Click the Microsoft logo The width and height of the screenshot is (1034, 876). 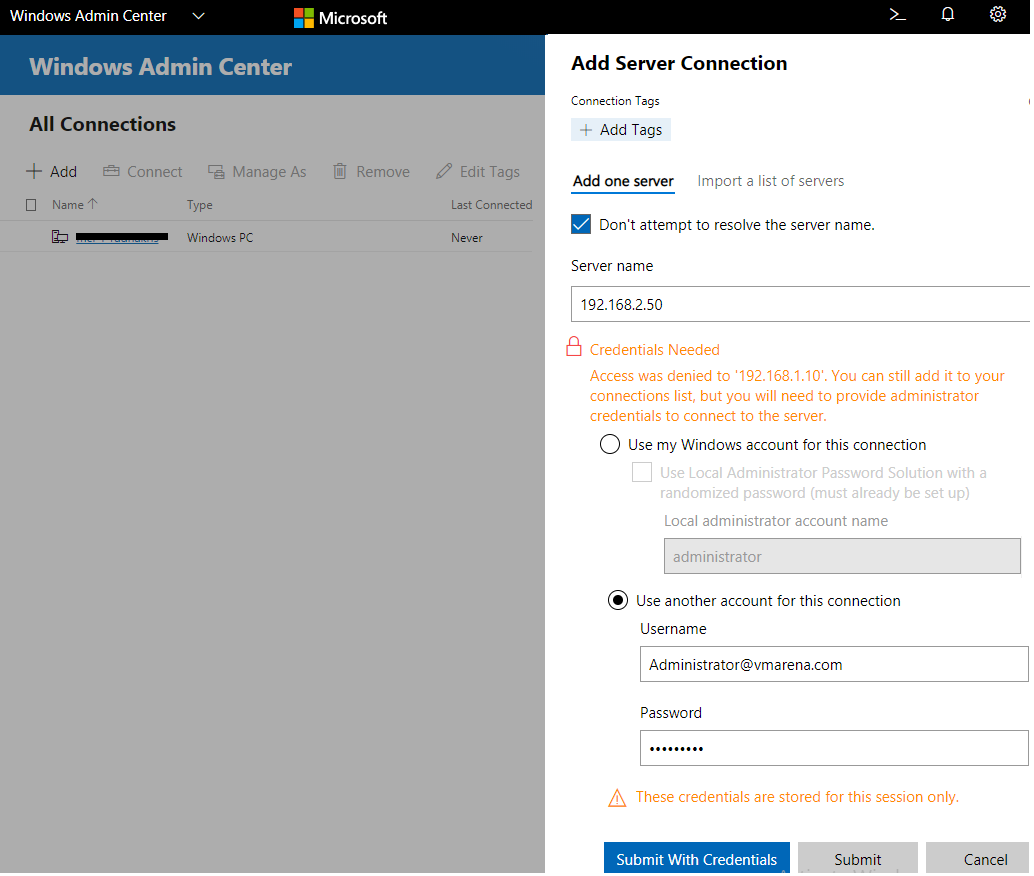pos(340,18)
